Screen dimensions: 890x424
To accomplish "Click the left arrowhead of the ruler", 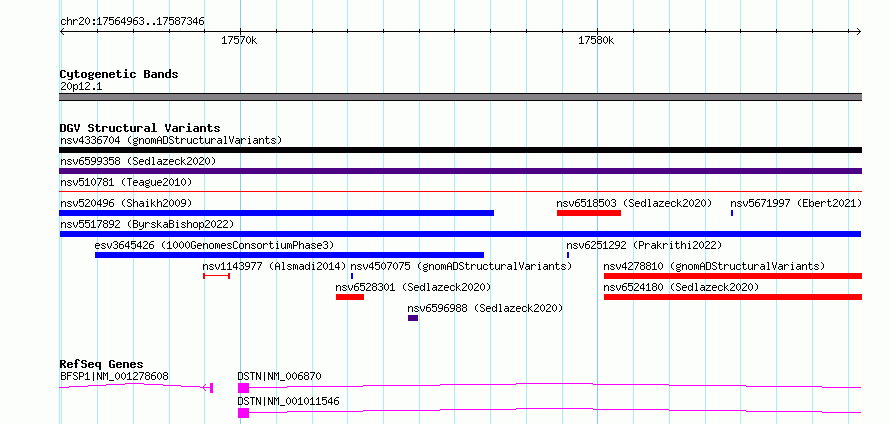I will point(62,31).
